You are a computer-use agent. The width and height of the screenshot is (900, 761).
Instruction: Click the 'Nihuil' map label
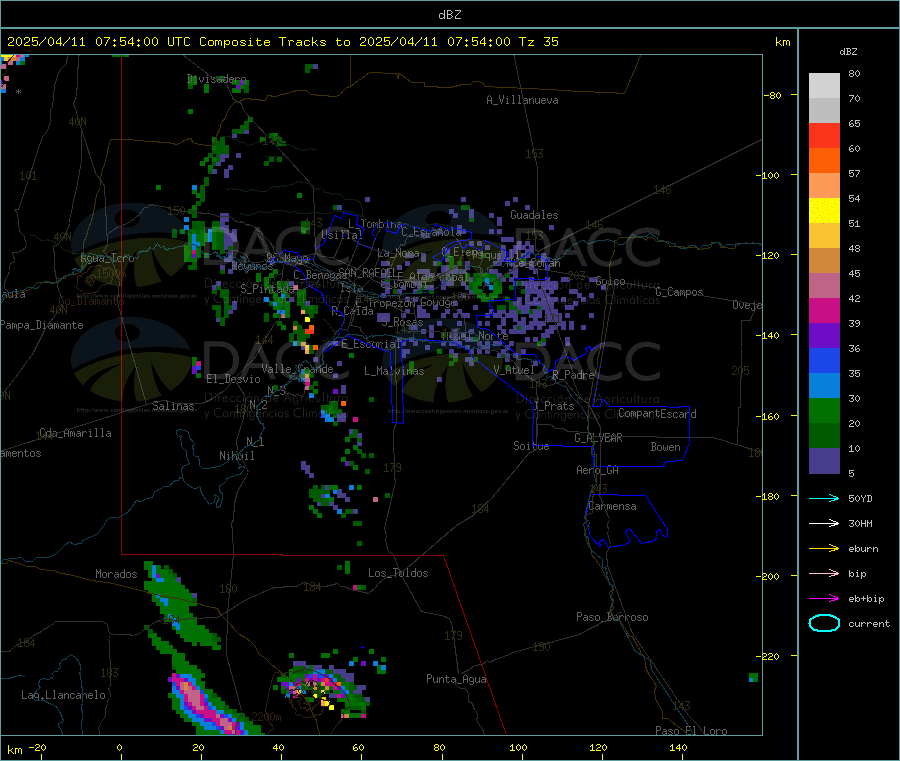point(236,456)
